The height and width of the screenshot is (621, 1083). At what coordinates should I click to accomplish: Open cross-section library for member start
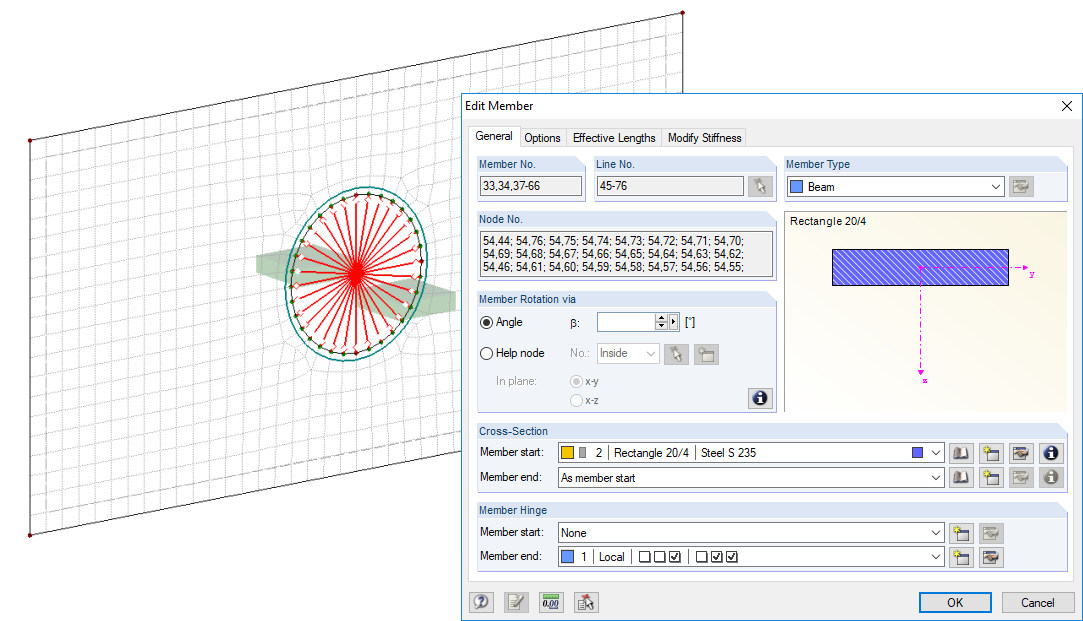(961, 453)
